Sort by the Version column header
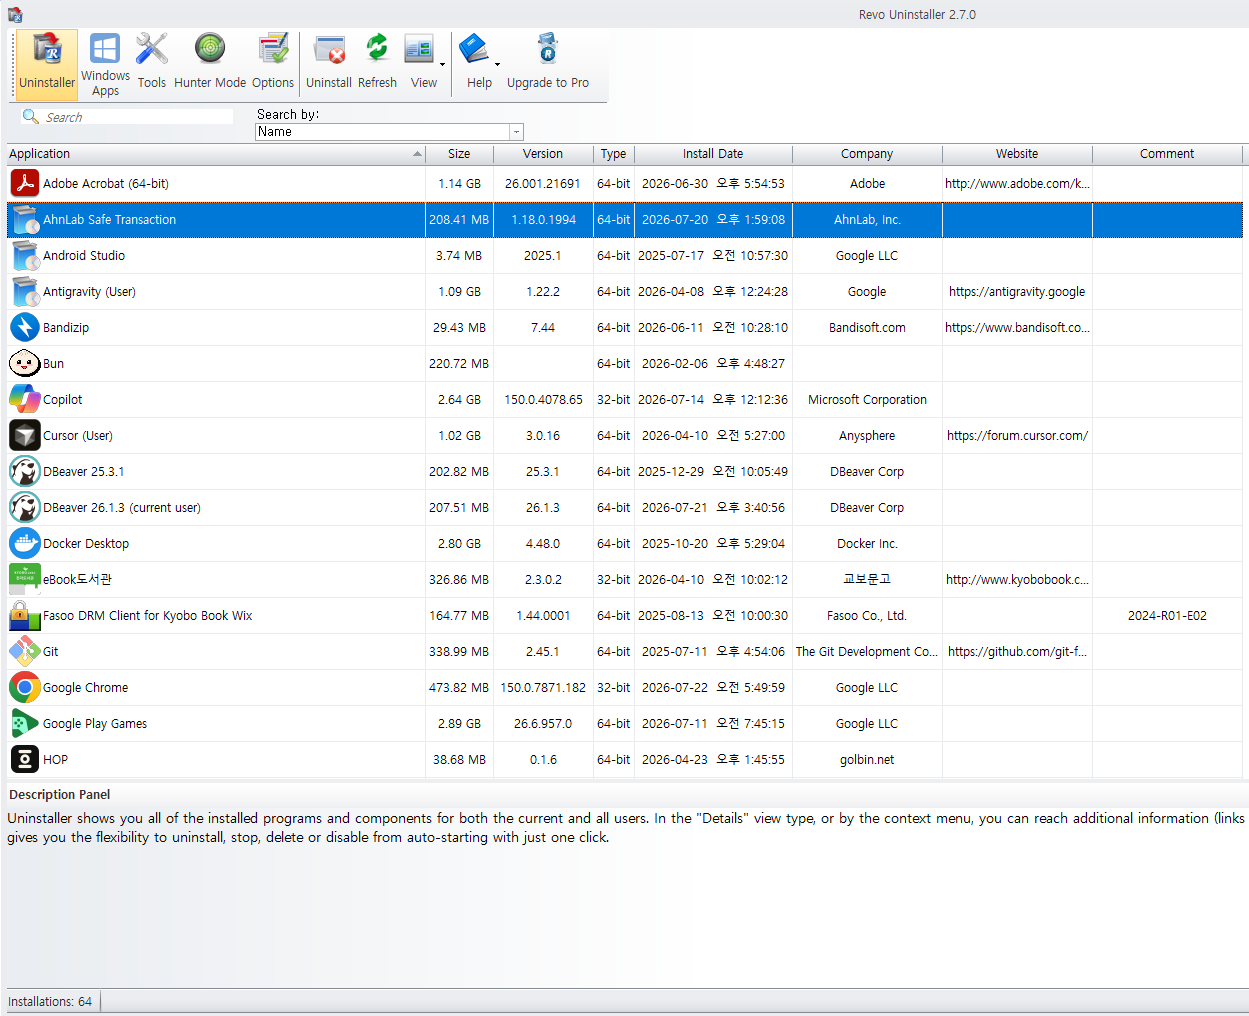This screenshot has width=1249, height=1016. 543,154
